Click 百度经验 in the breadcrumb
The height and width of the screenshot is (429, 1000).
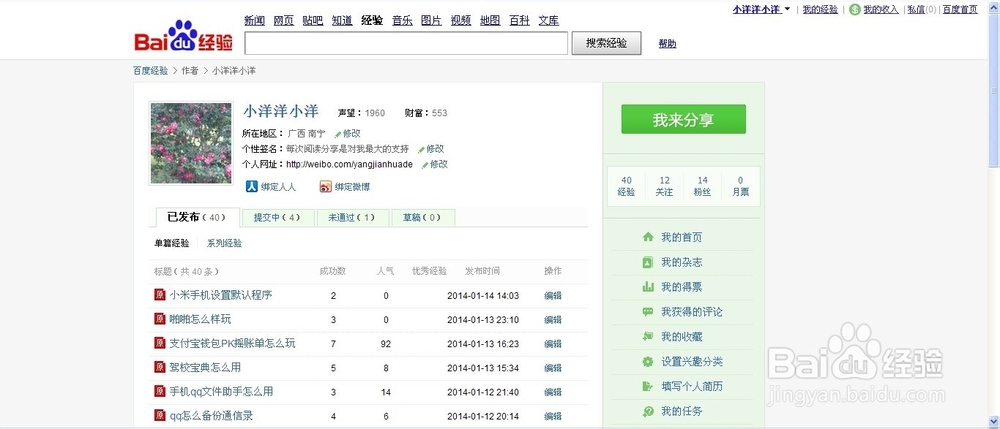click(x=151, y=71)
